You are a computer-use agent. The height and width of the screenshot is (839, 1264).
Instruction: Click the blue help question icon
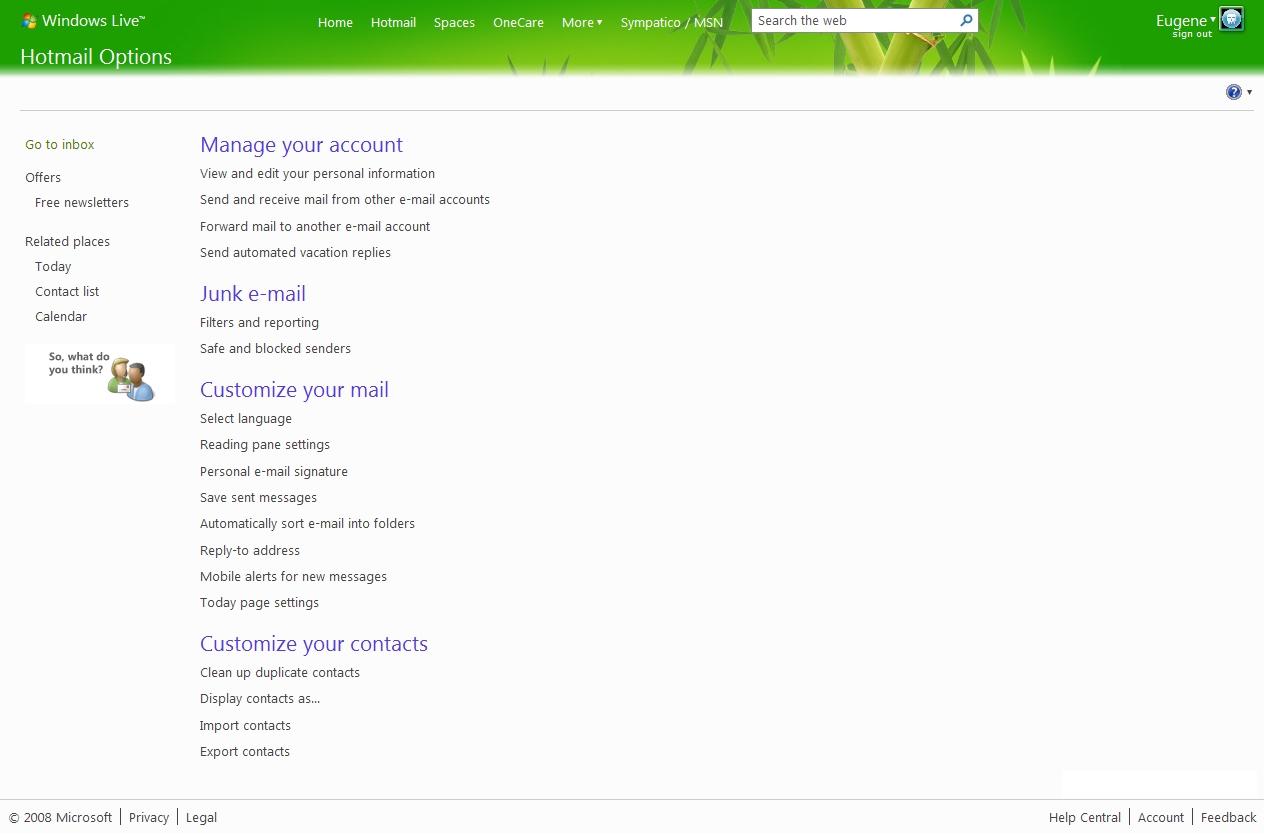1234,92
